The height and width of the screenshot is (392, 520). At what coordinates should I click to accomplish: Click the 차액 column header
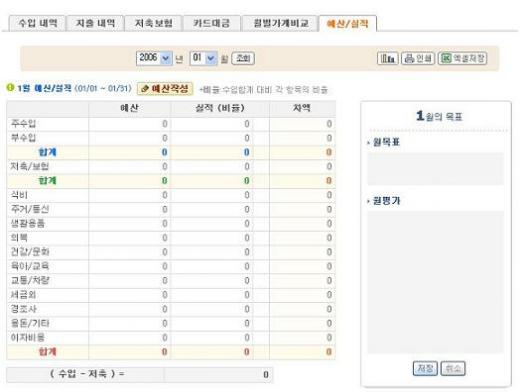(x=302, y=108)
